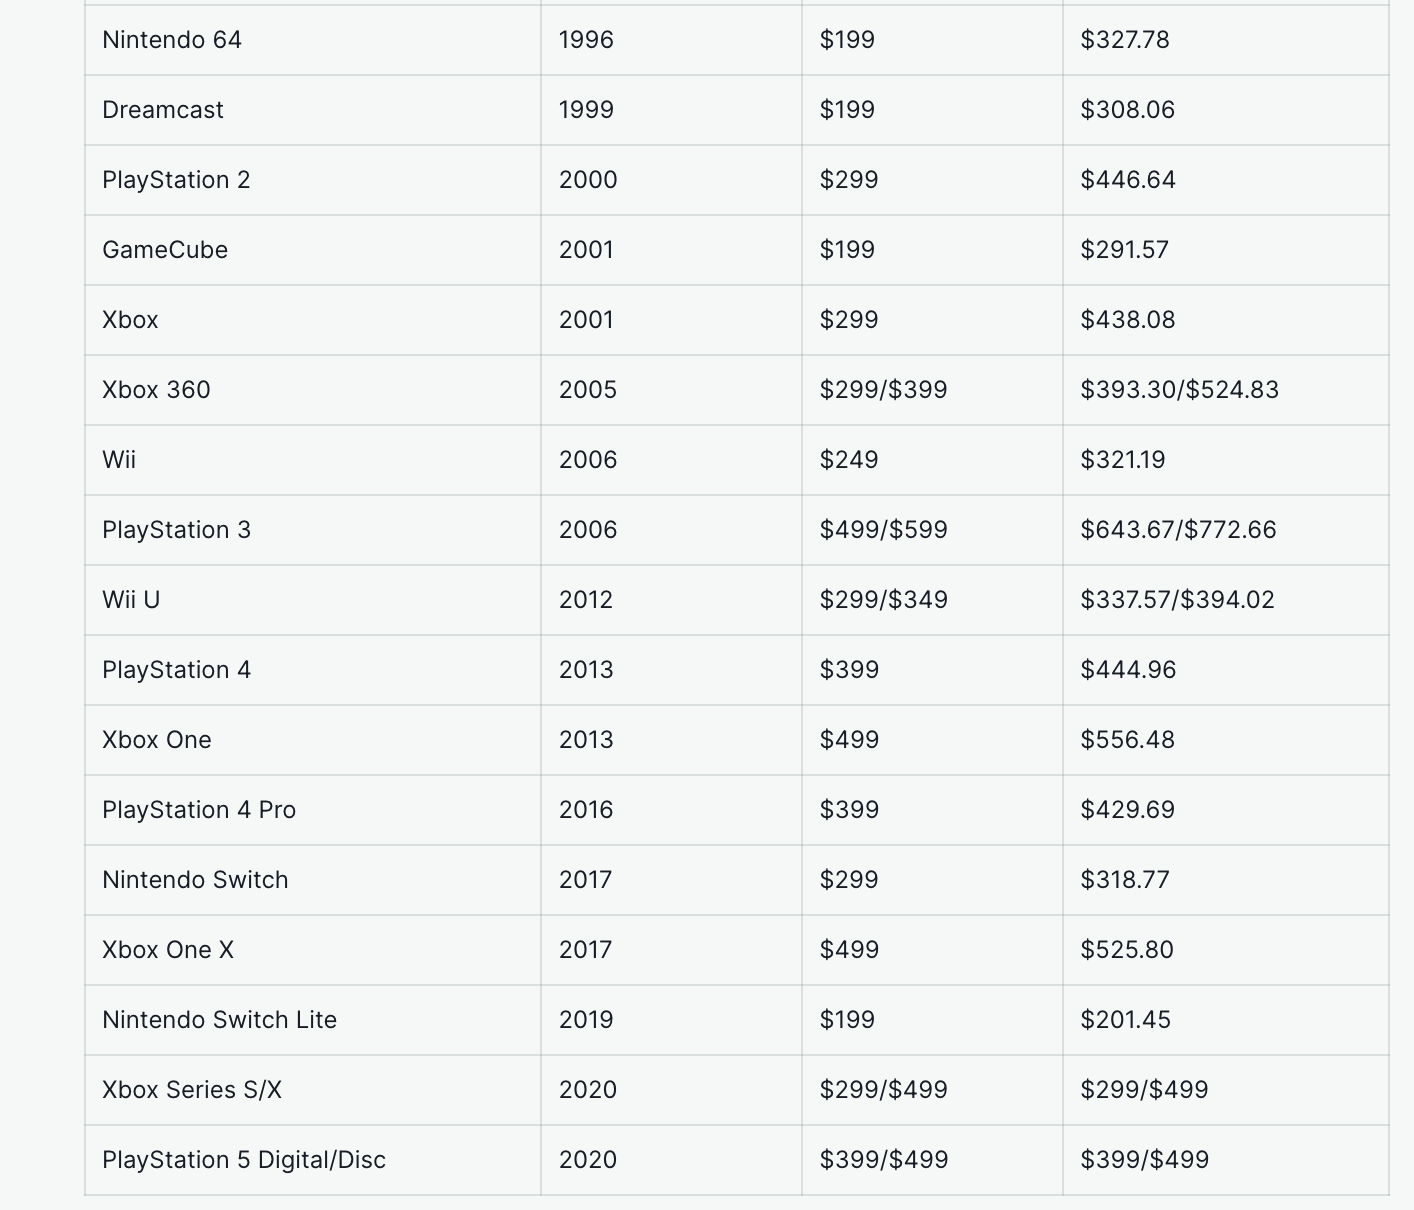
Task: Select the Xbox Series S/X cell
Action: pos(192,1090)
